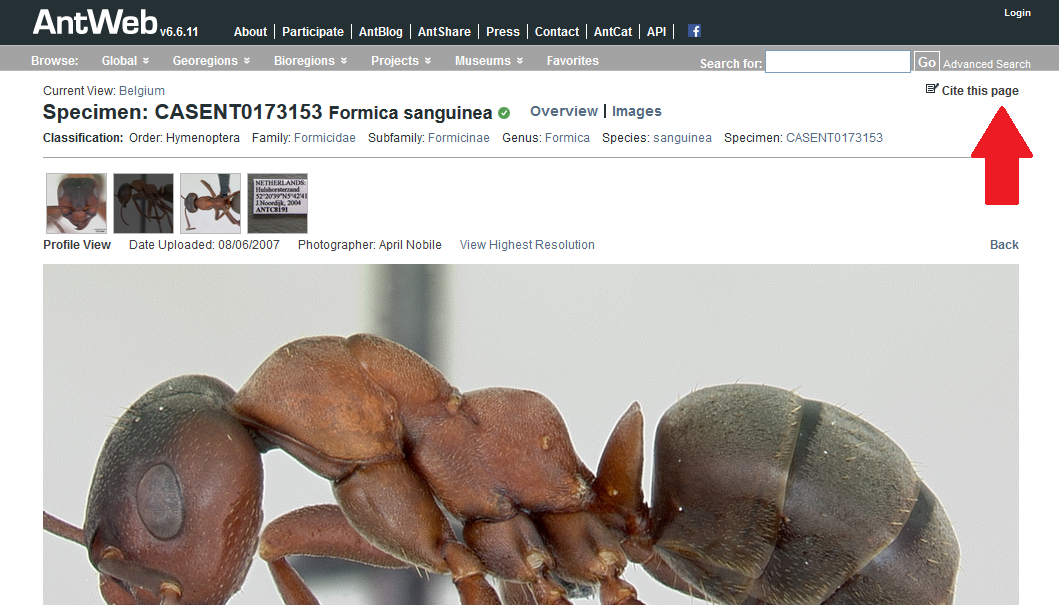This screenshot has height=605, width=1059.
Task: Expand the Projects menu
Action: (x=401, y=61)
